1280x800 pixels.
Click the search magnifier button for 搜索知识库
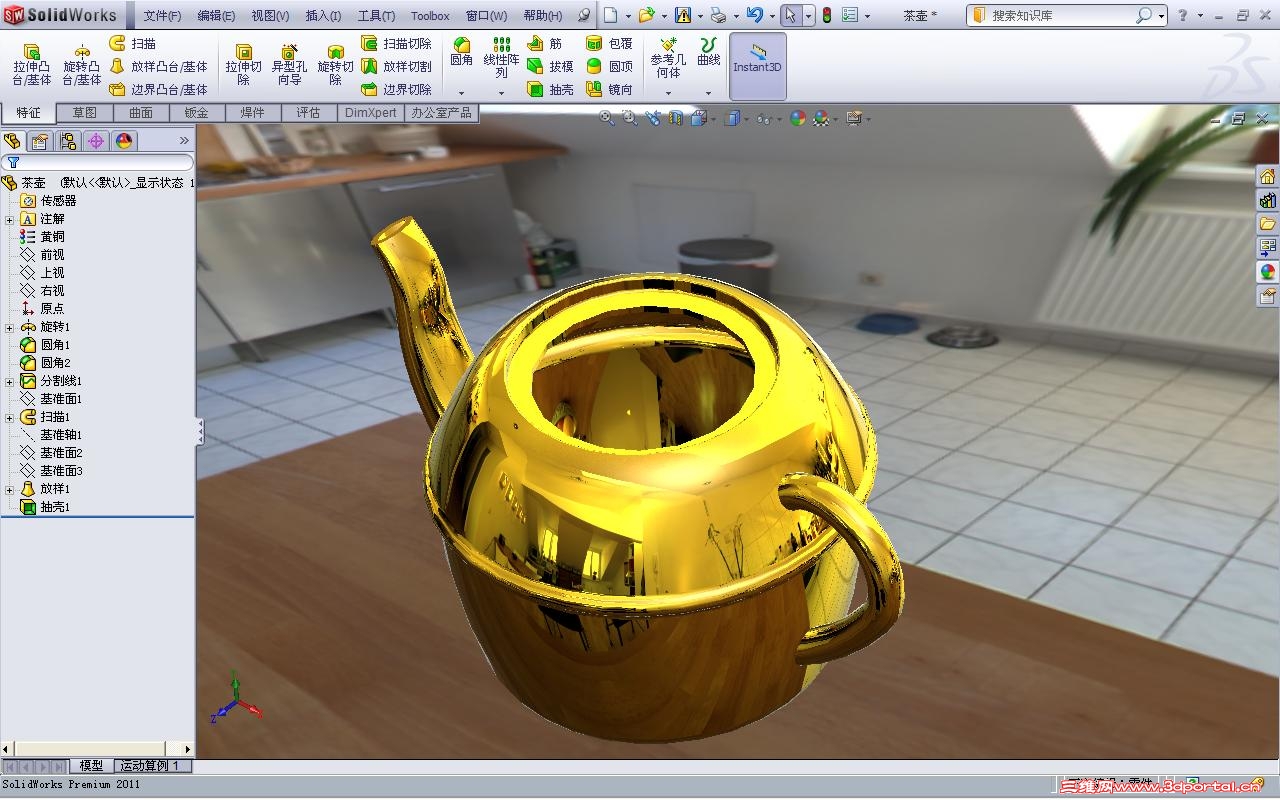[x=1144, y=16]
